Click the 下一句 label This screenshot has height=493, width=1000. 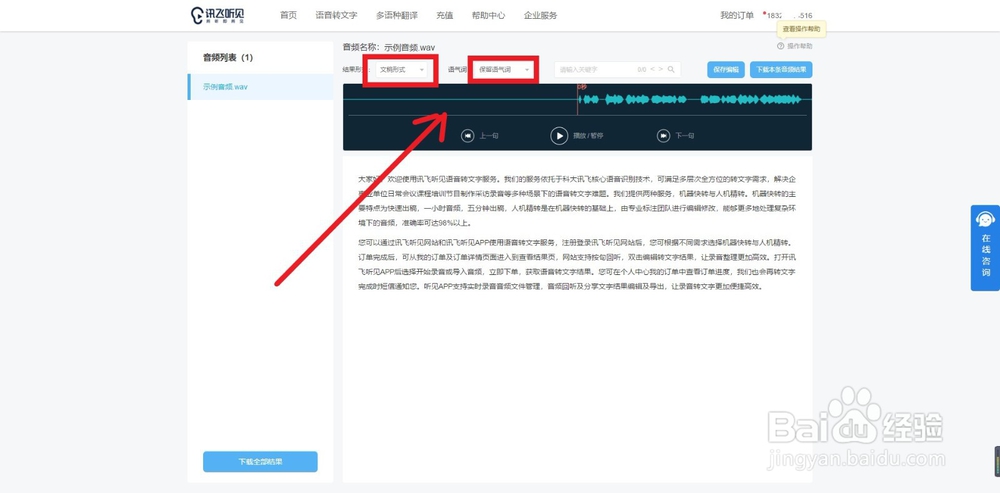pyautogui.click(x=685, y=136)
